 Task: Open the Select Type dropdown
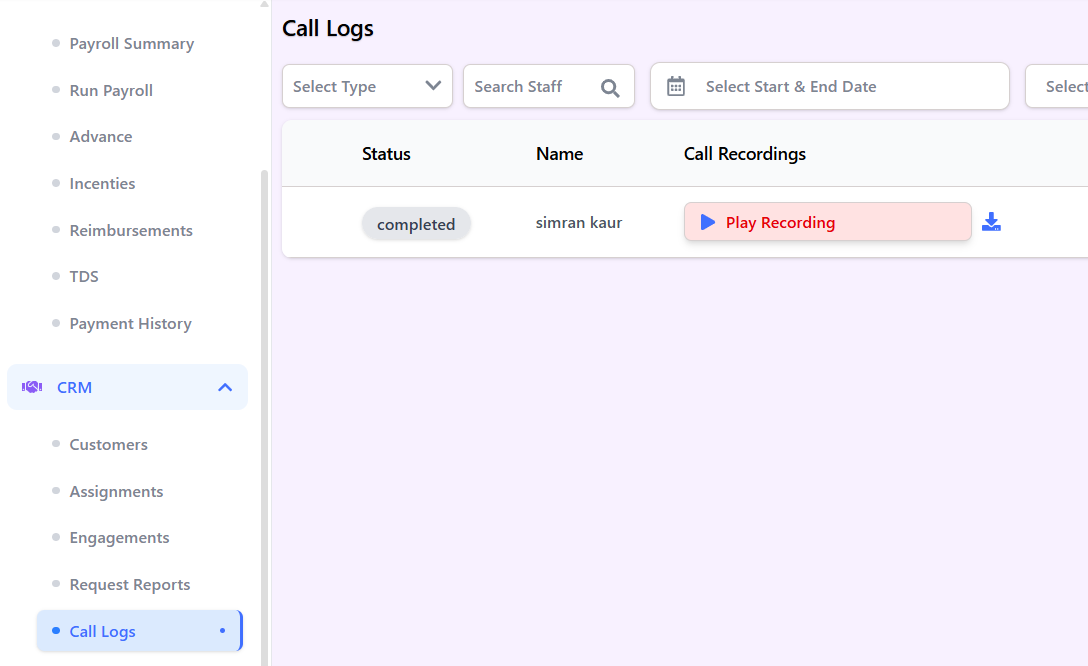(x=367, y=86)
